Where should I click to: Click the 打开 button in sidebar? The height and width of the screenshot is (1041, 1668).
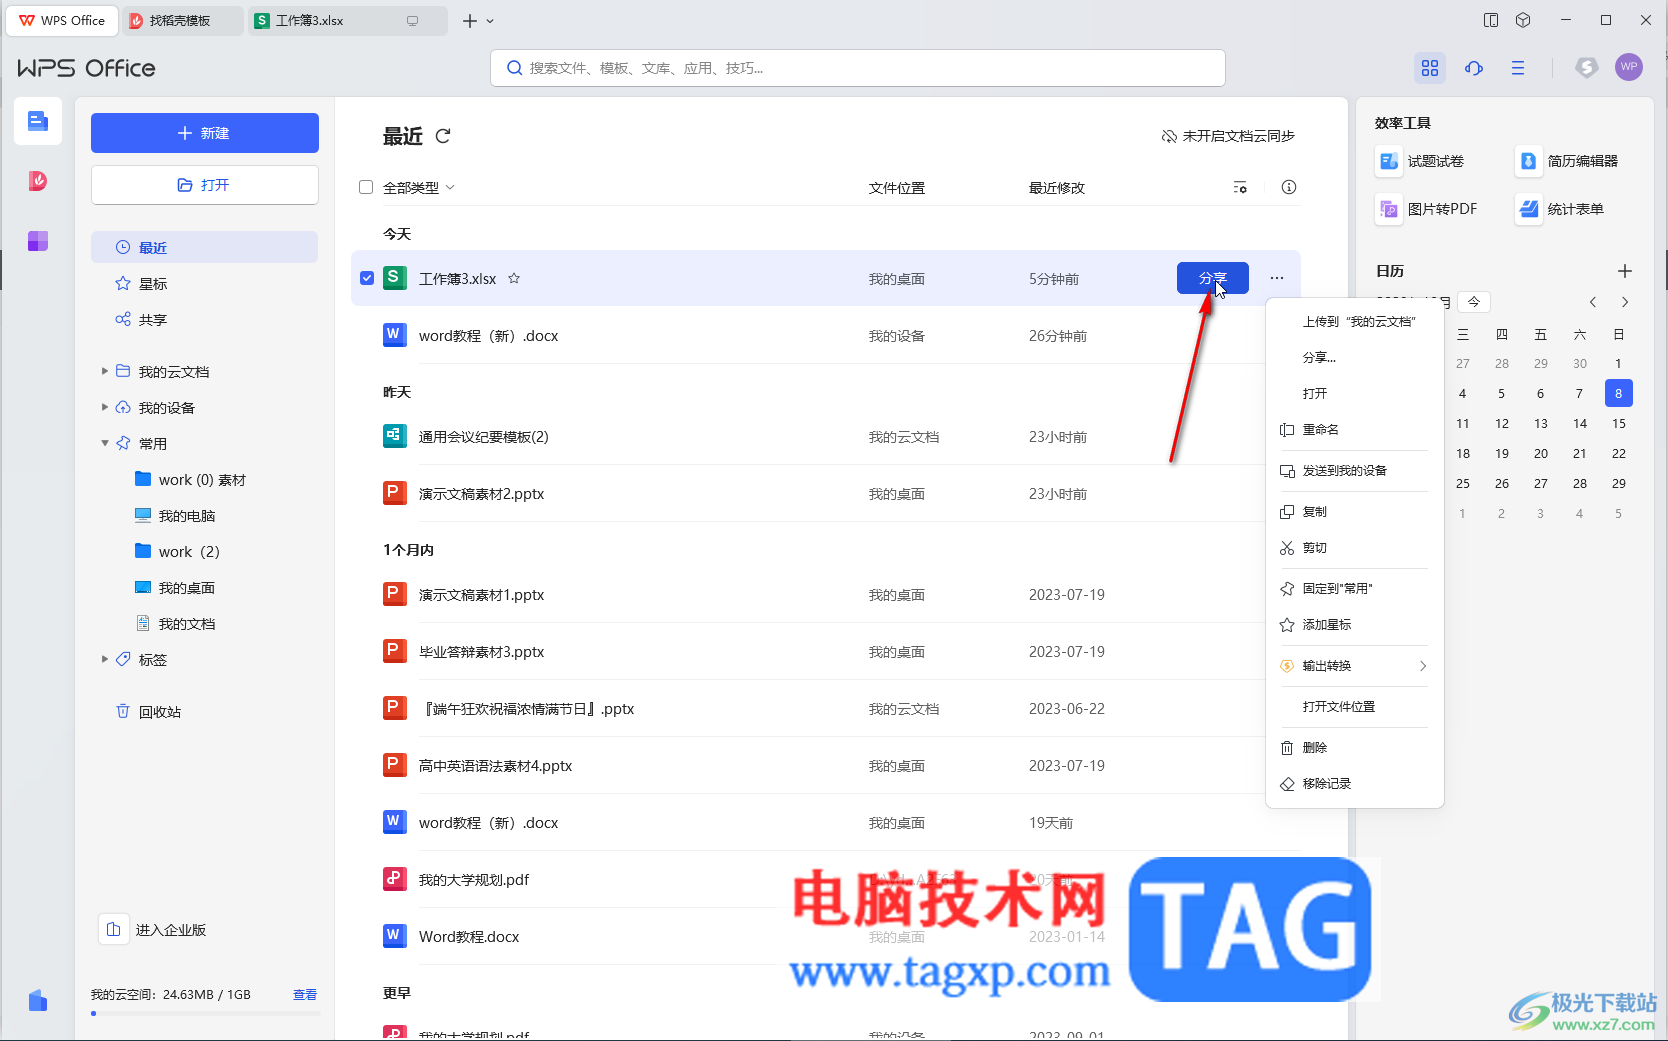pyautogui.click(x=205, y=185)
